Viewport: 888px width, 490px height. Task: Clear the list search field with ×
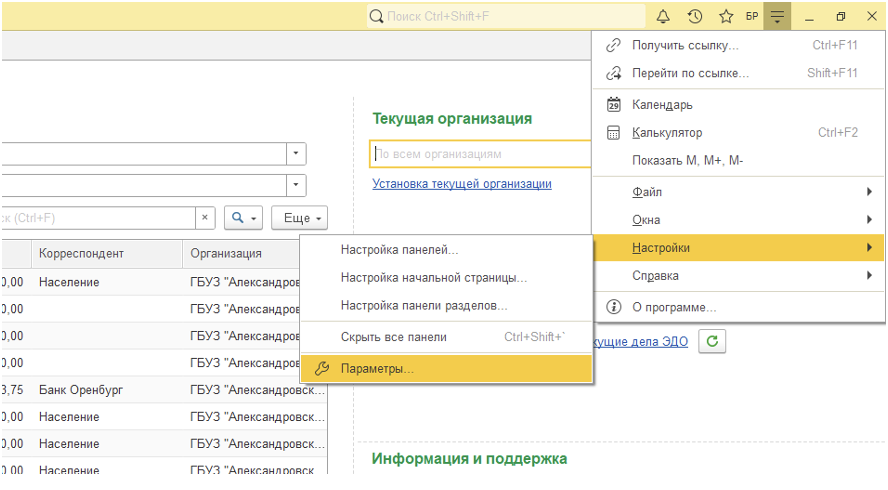(205, 218)
